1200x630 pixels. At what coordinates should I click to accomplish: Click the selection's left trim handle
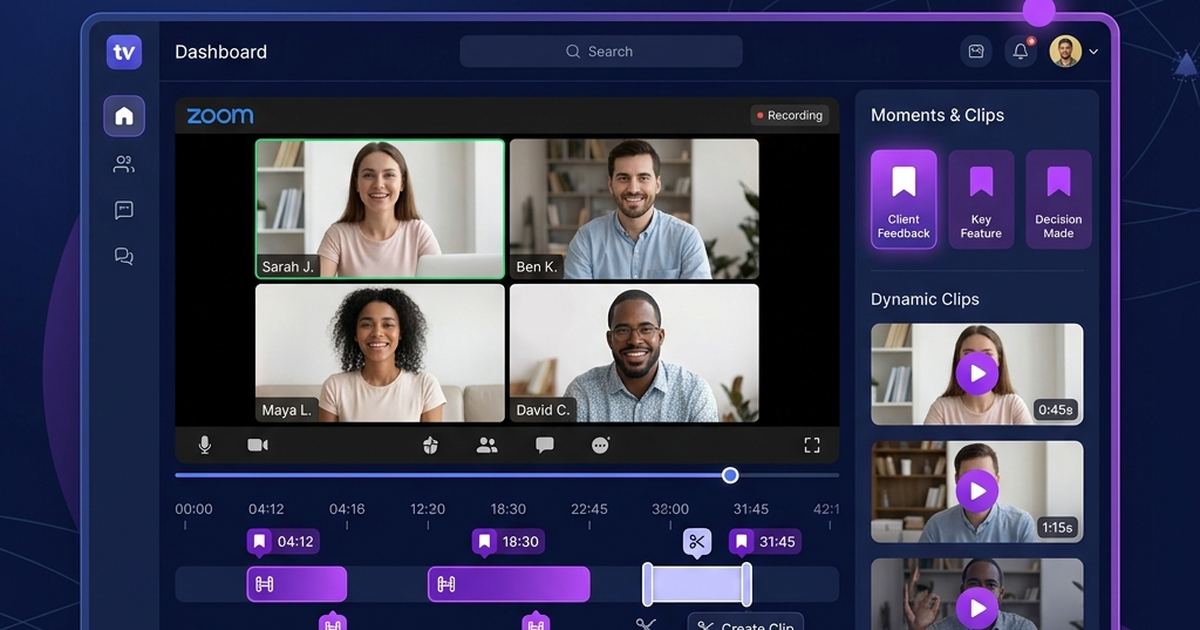click(647, 584)
